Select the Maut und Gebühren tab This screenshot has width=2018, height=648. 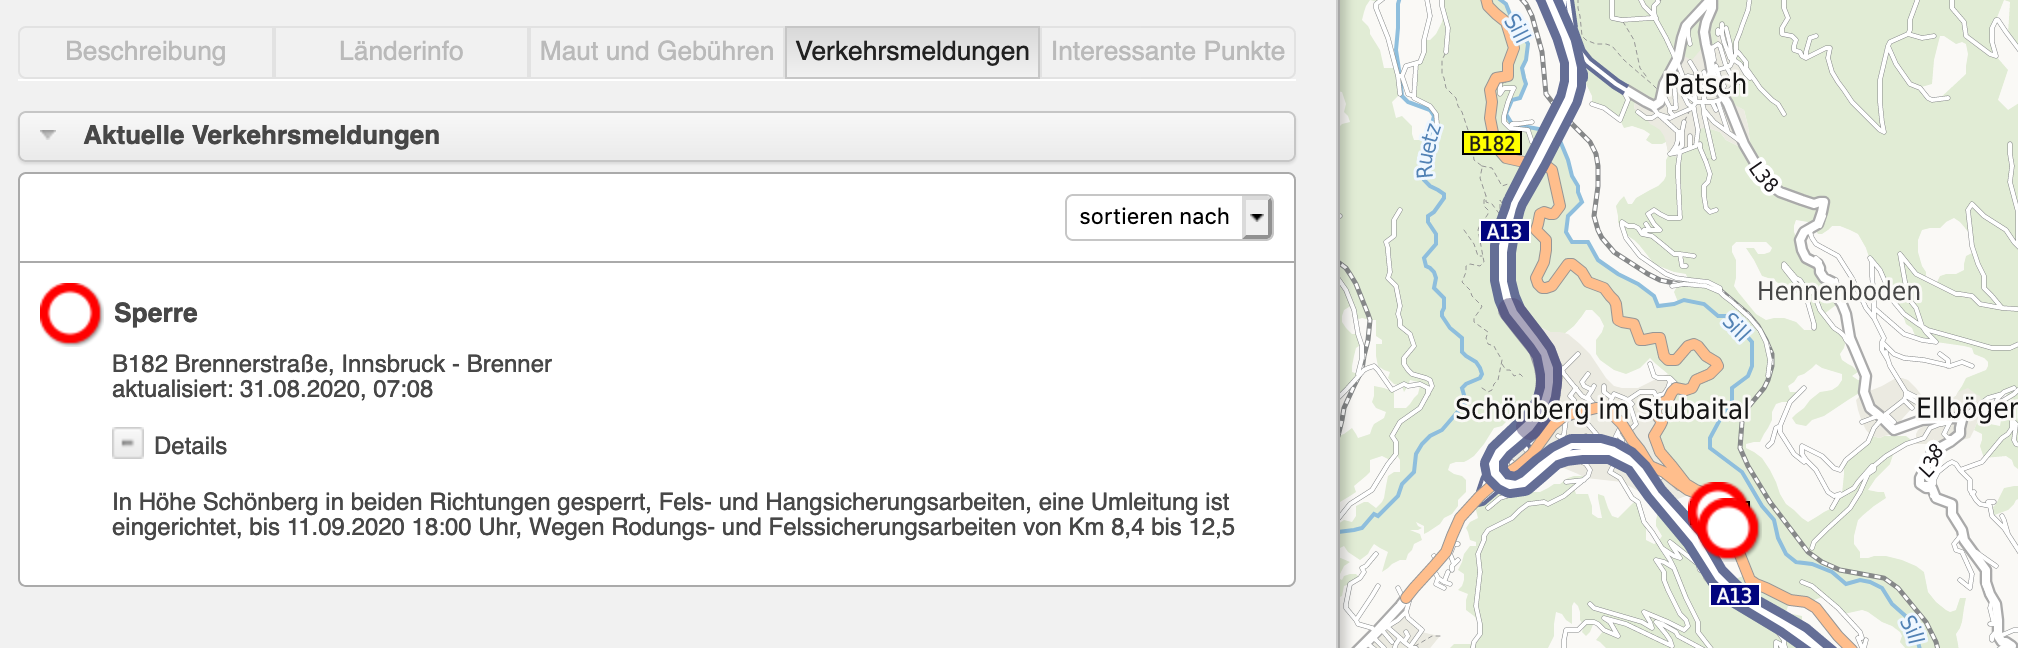click(x=657, y=51)
